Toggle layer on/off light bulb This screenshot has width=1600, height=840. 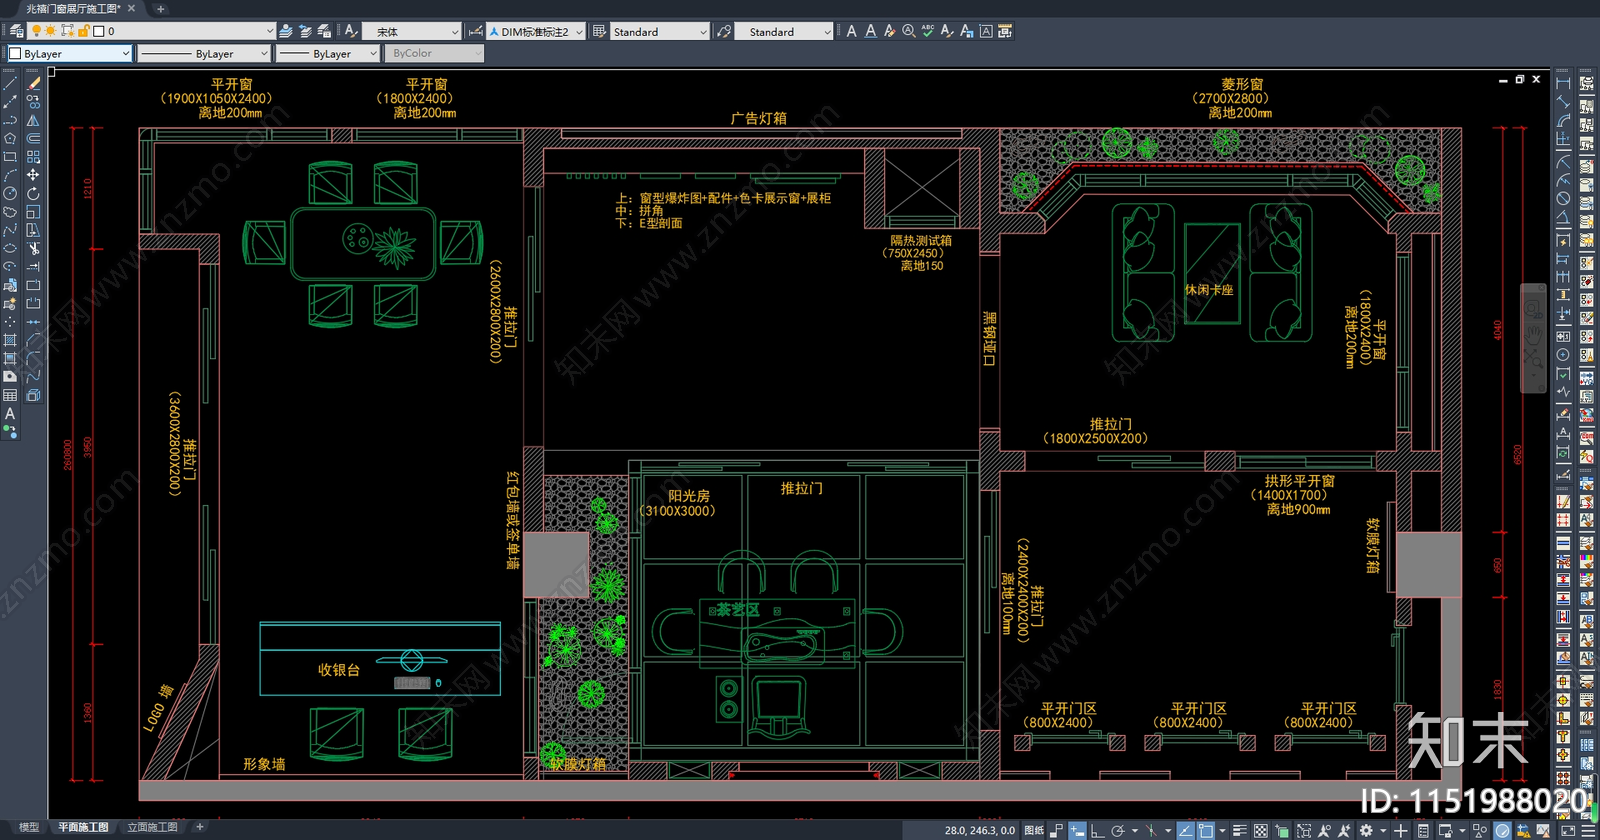click(36, 31)
